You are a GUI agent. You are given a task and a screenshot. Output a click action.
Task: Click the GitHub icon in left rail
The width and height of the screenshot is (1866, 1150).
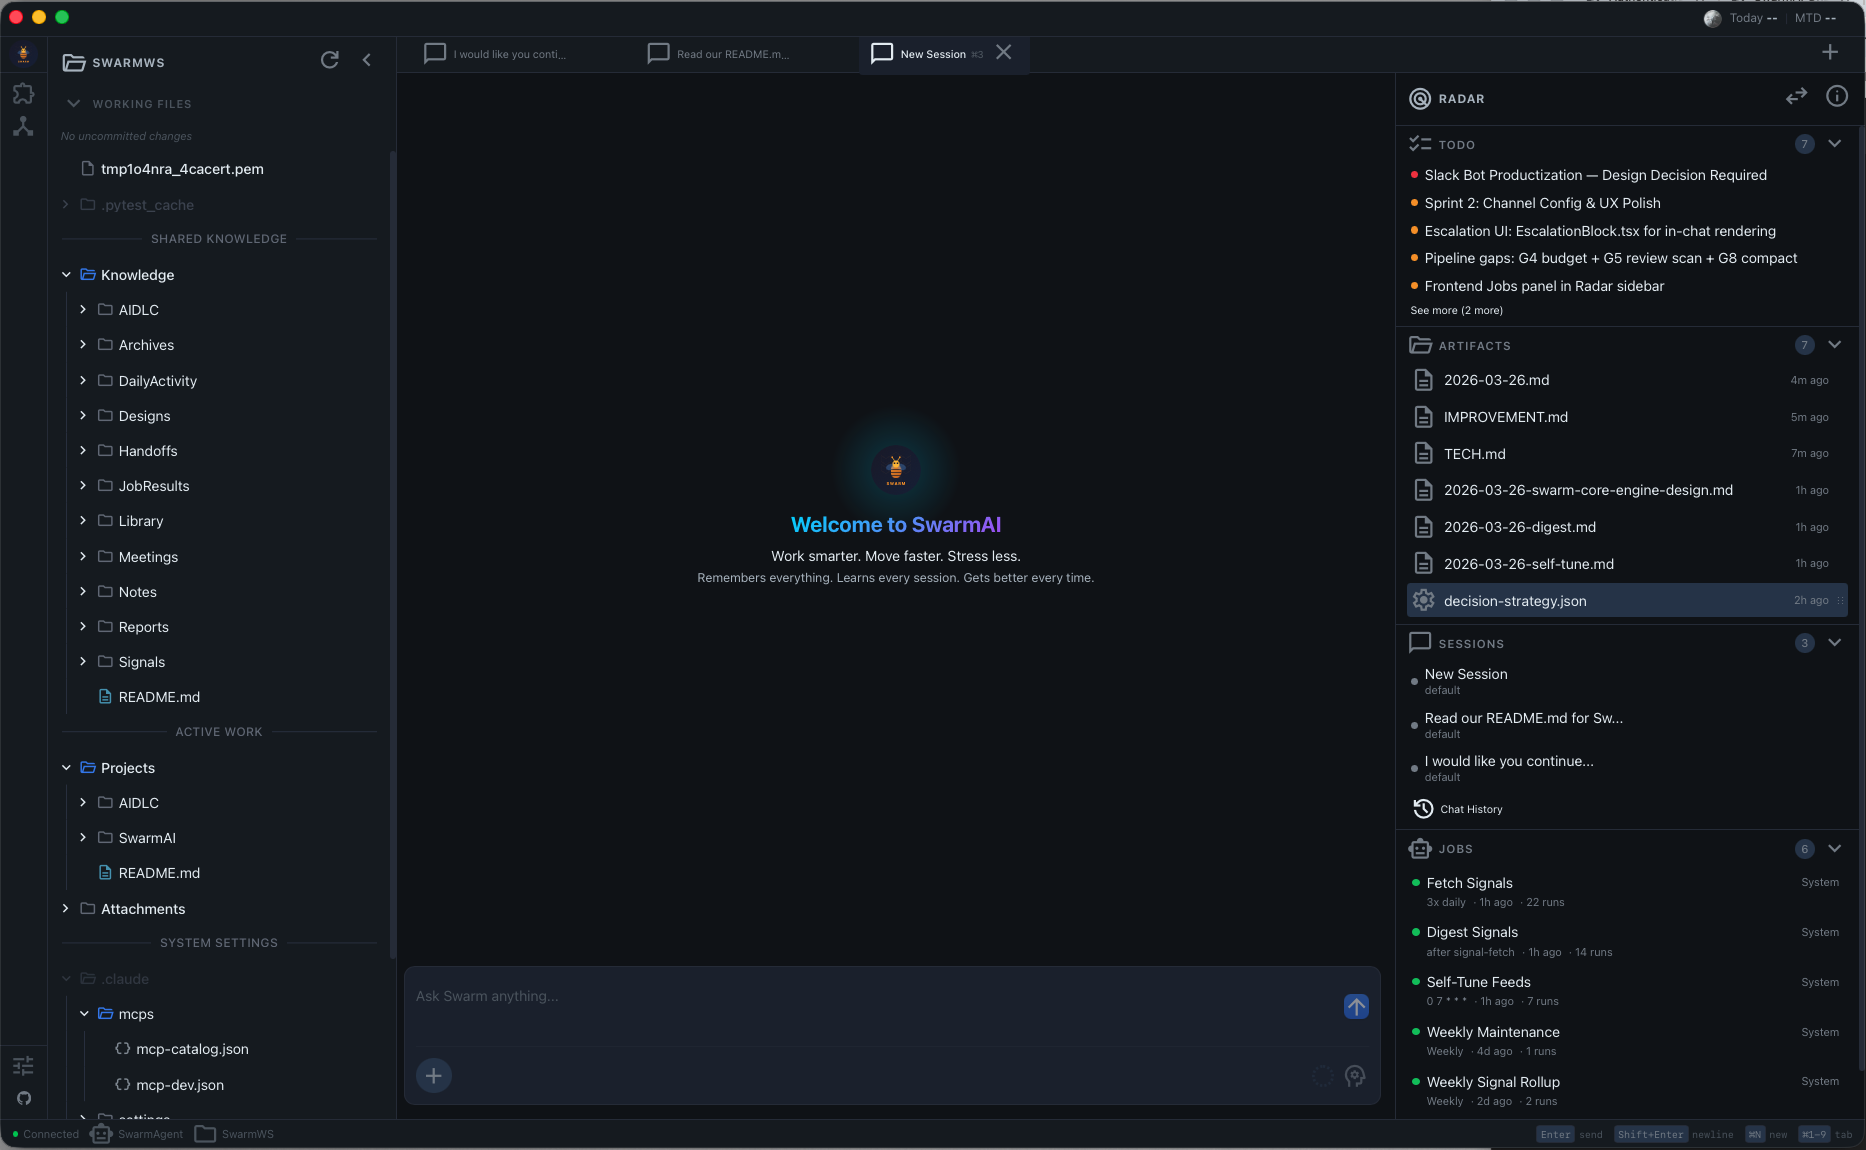(24, 1098)
